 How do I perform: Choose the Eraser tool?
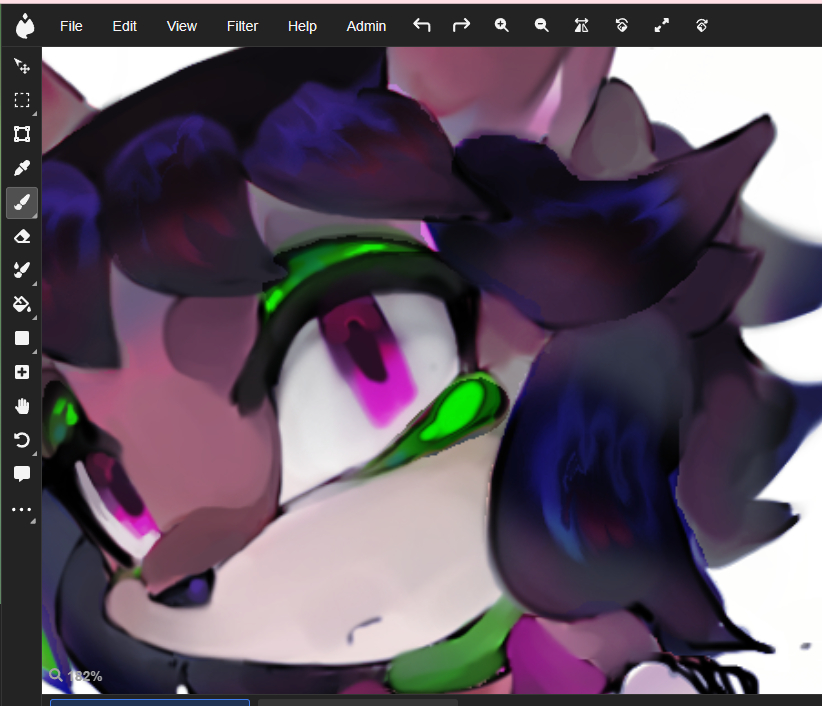[x=21, y=236]
